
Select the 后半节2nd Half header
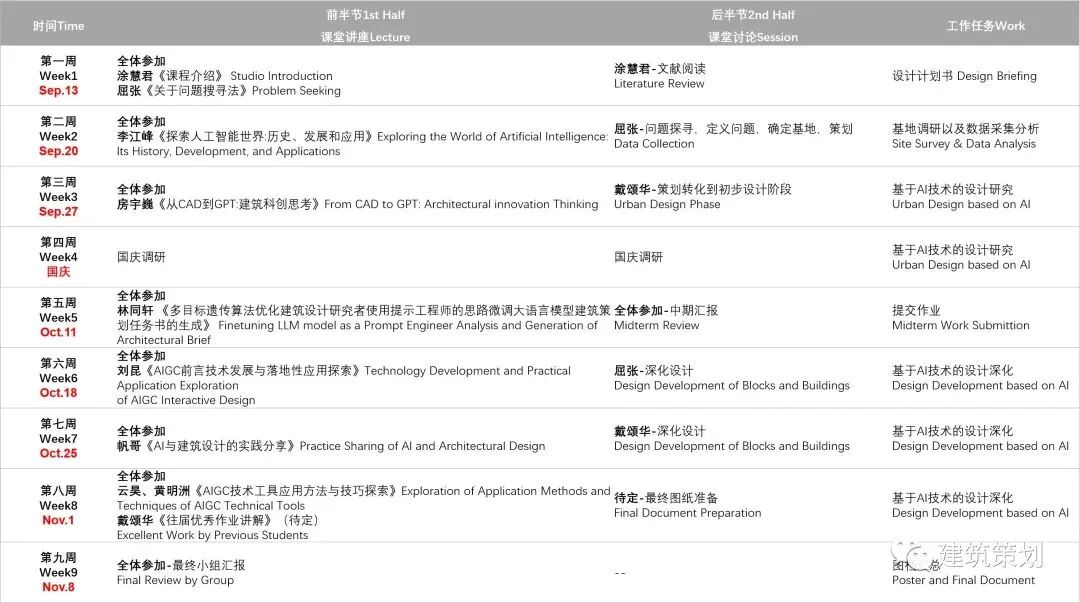753,15
